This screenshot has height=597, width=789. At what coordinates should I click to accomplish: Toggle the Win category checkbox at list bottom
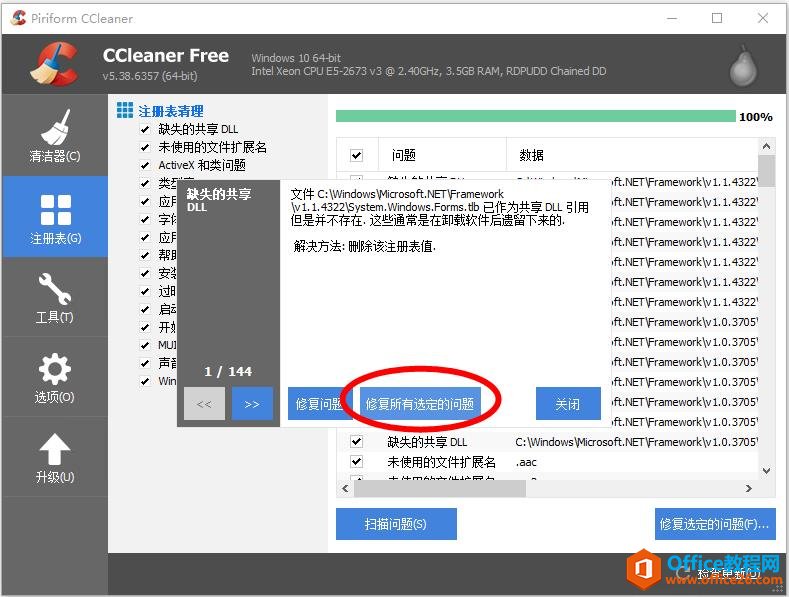[x=145, y=381]
